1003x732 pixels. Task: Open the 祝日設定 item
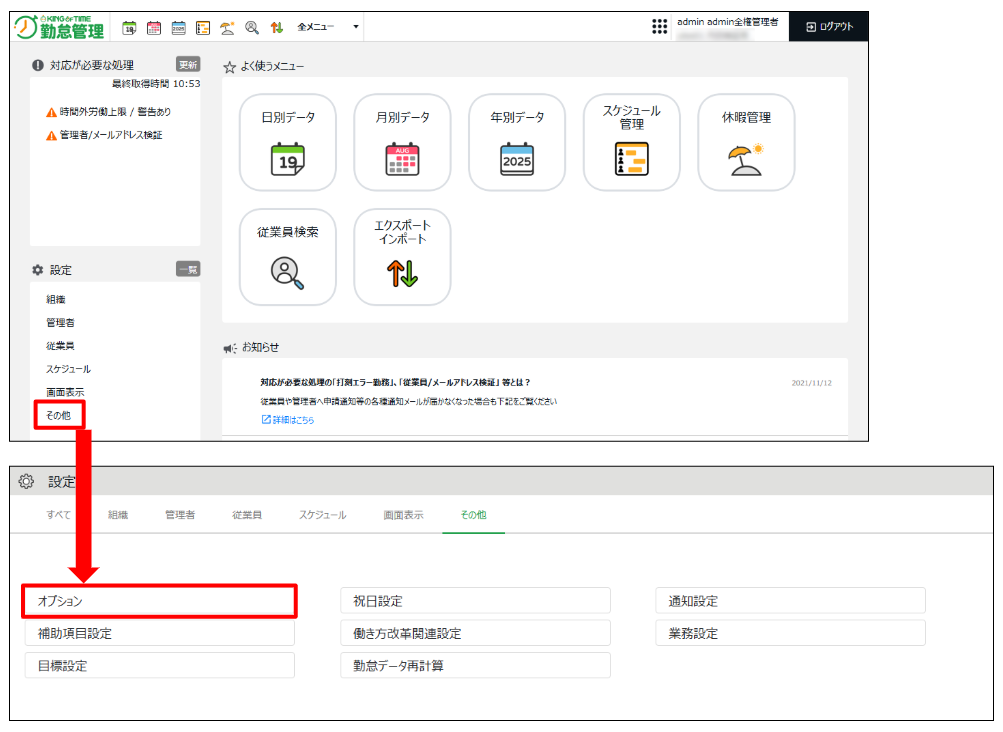point(475,601)
